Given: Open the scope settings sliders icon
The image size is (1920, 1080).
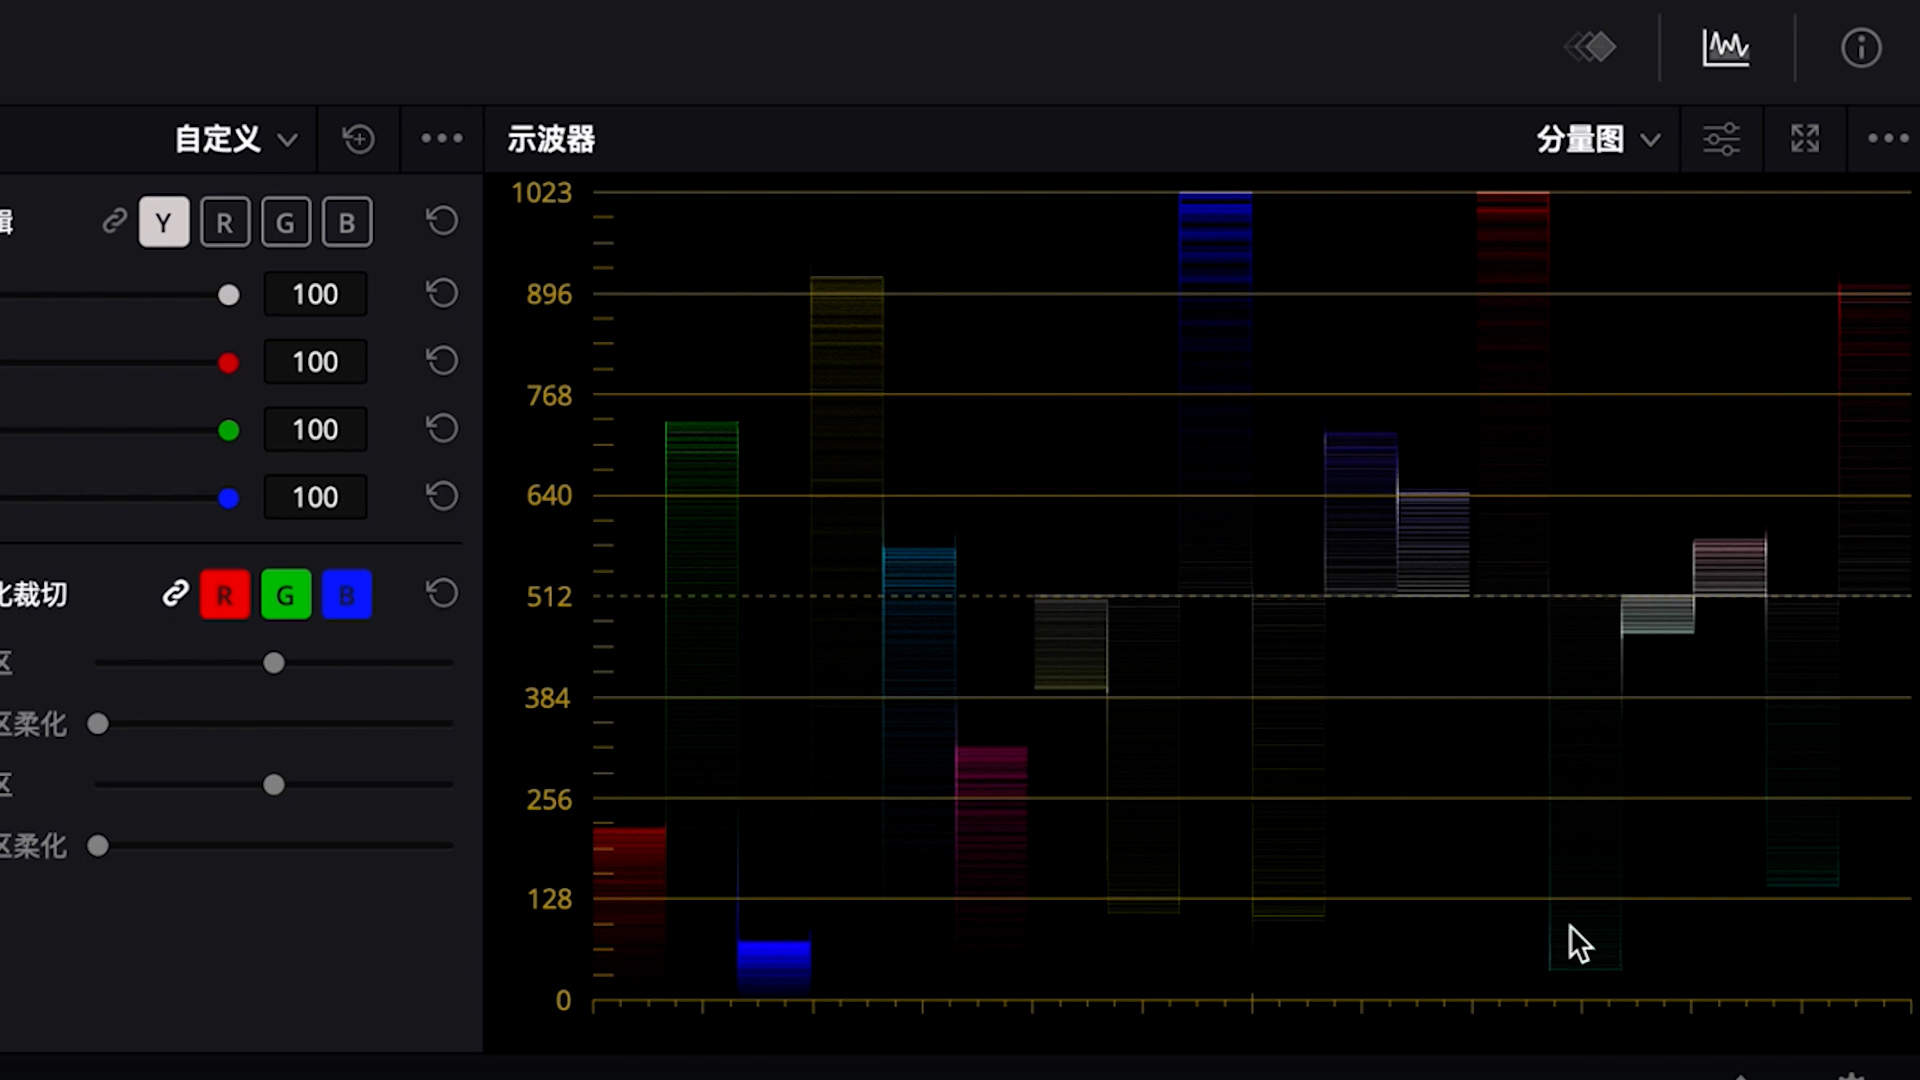Looking at the screenshot, I should click(x=1721, y=139).
